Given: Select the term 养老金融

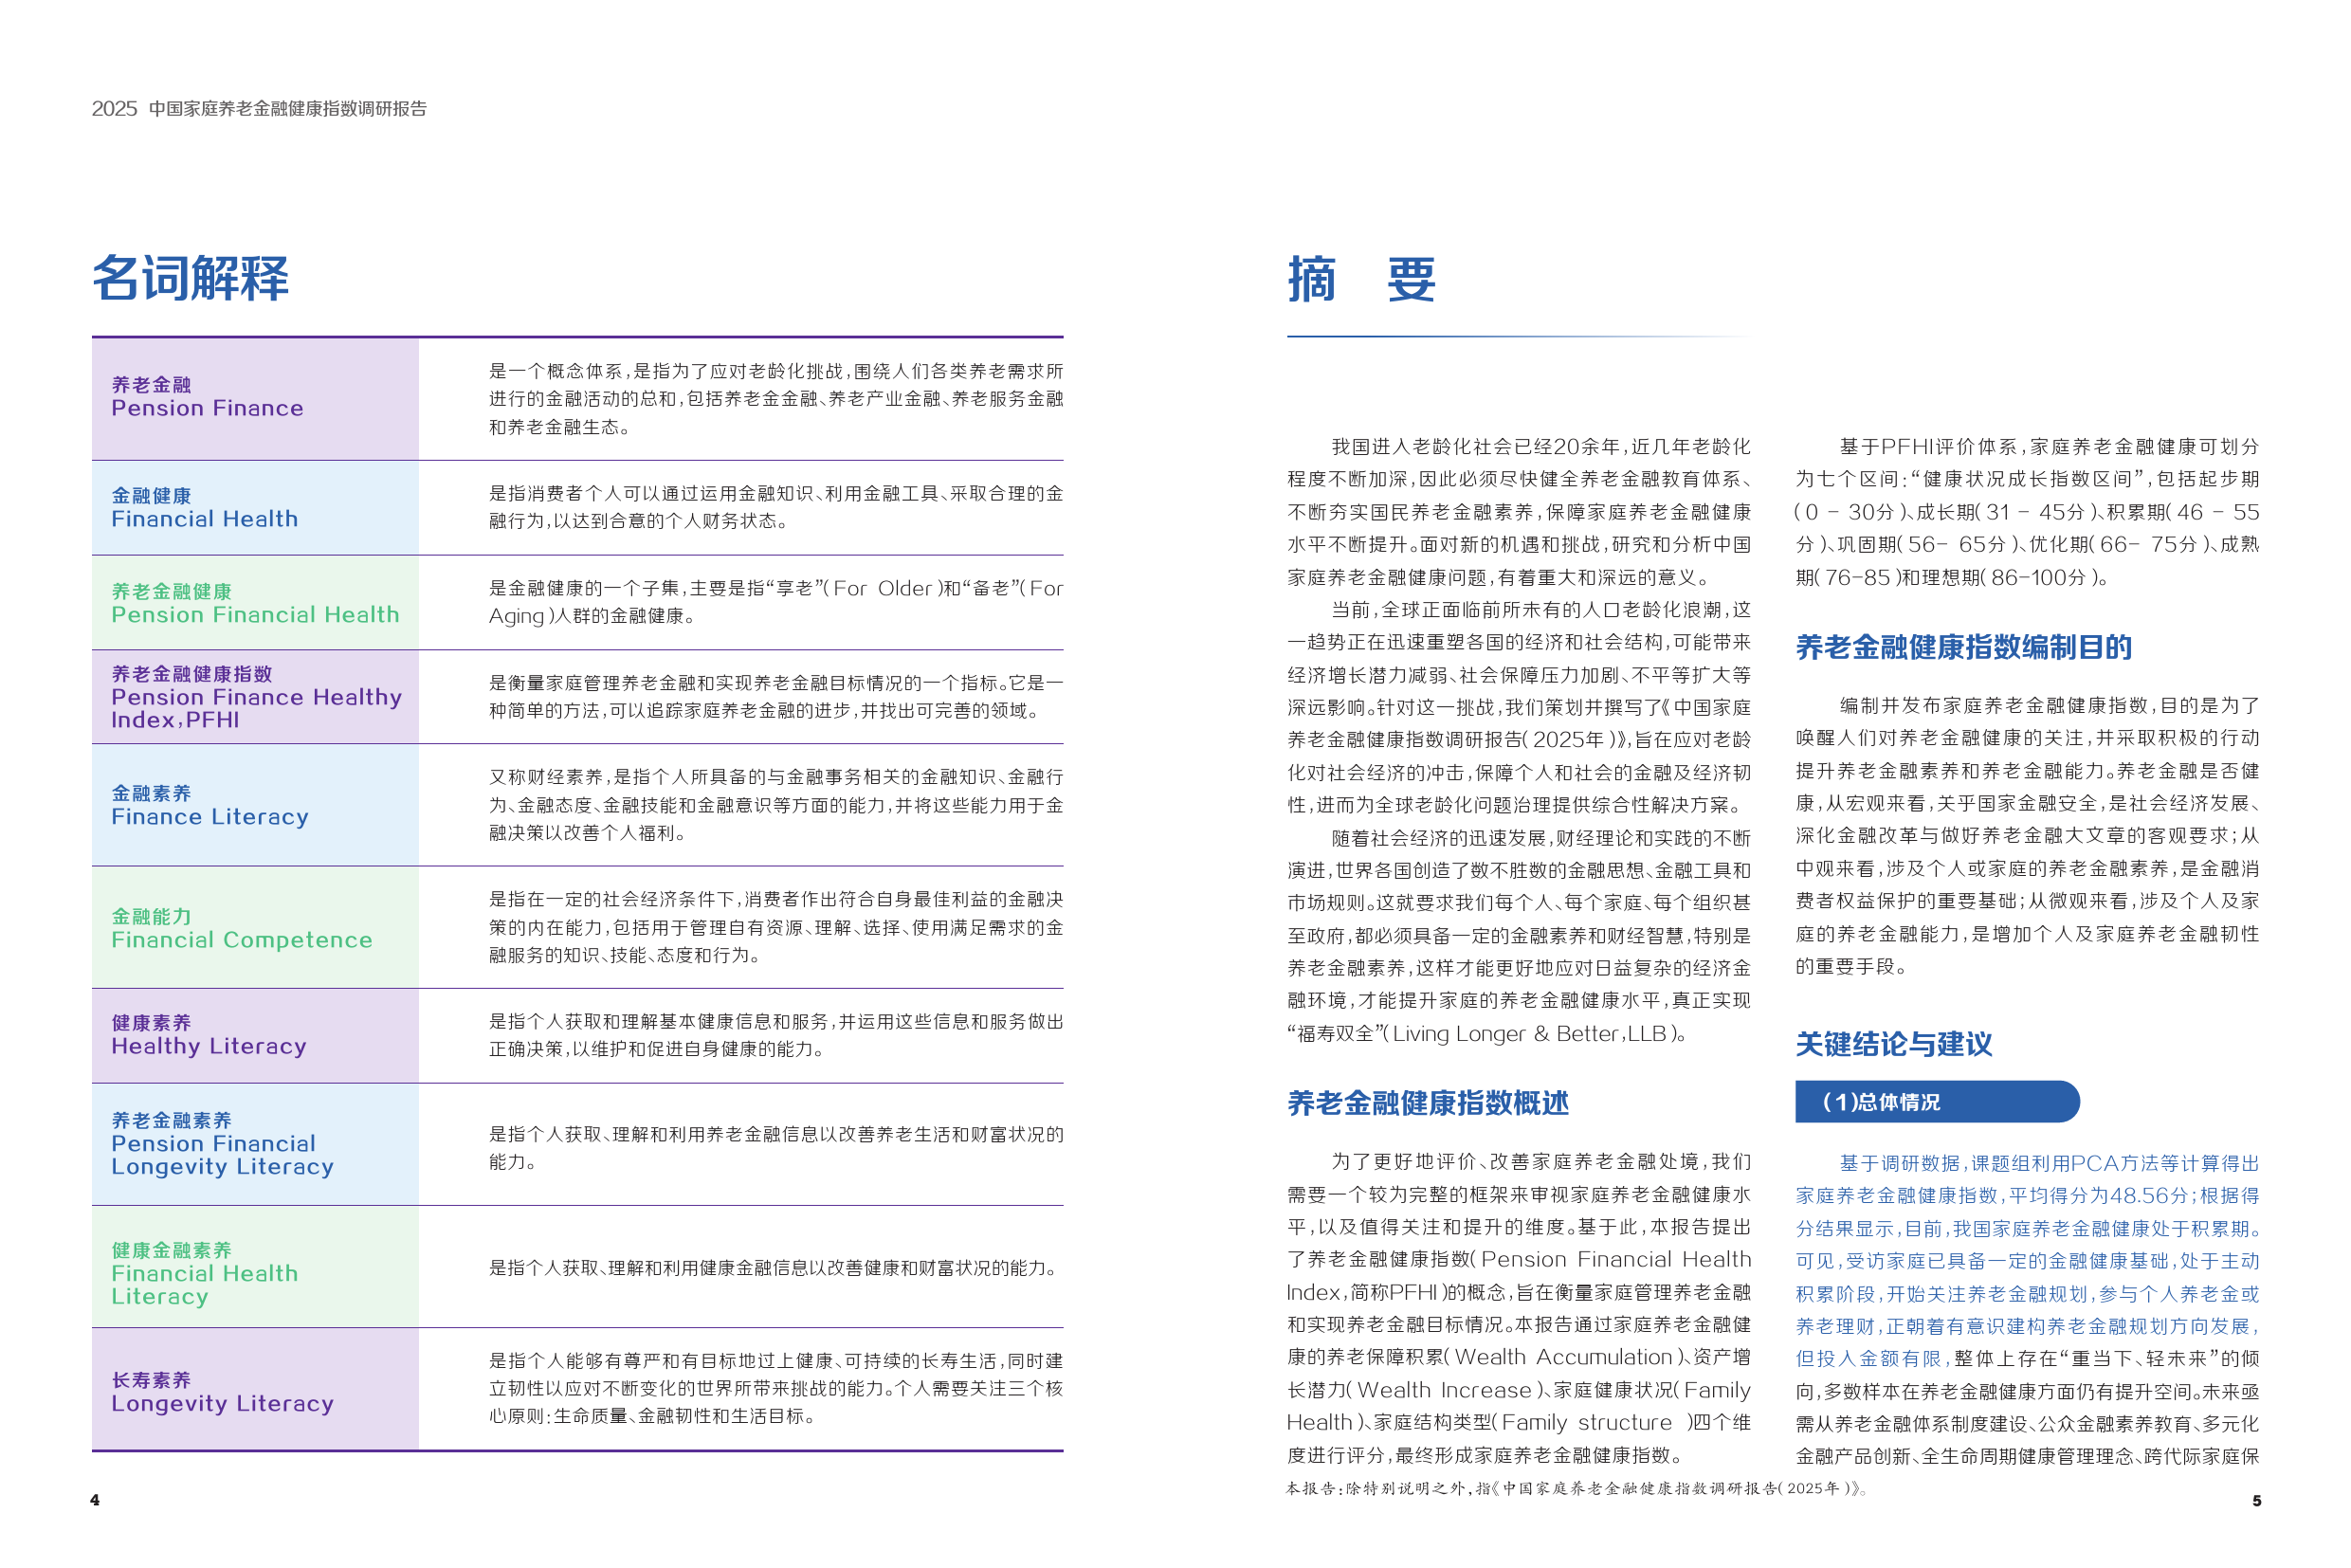Looking at the screenshot, I should (151, 385).
